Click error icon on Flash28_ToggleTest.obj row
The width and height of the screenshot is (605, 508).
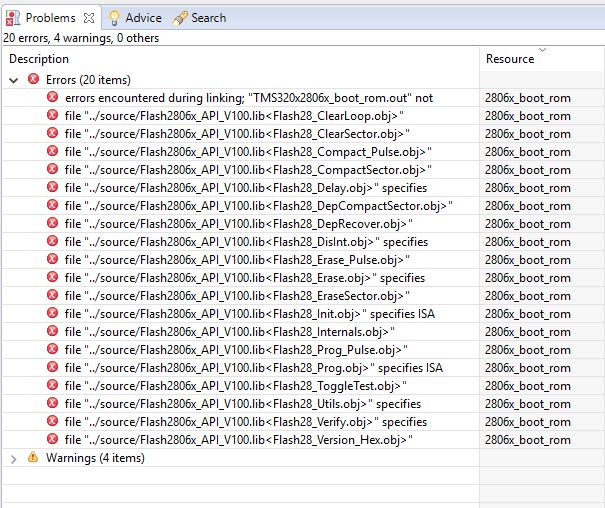click(x=52, y=385)
